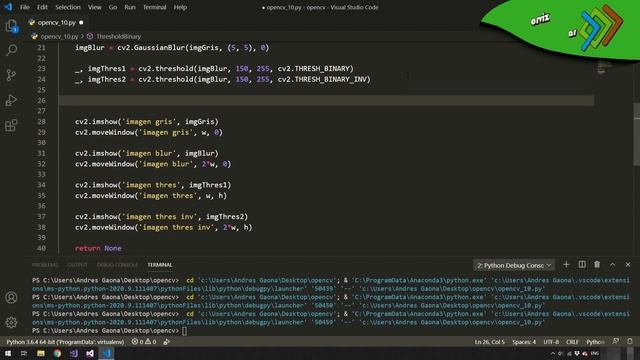Click the 'Ln 26, Col 5' status entry
640x360 pixels.
click(x=489, y=342)
